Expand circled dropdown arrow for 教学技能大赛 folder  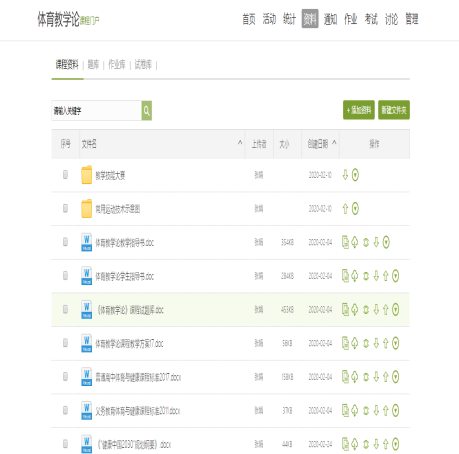tap(355, 175)
